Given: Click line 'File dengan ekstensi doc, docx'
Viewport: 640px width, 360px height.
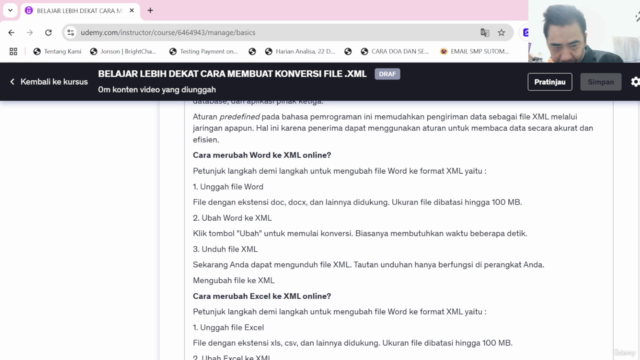Looking at the screenshot, I should (x=357, y=202).
